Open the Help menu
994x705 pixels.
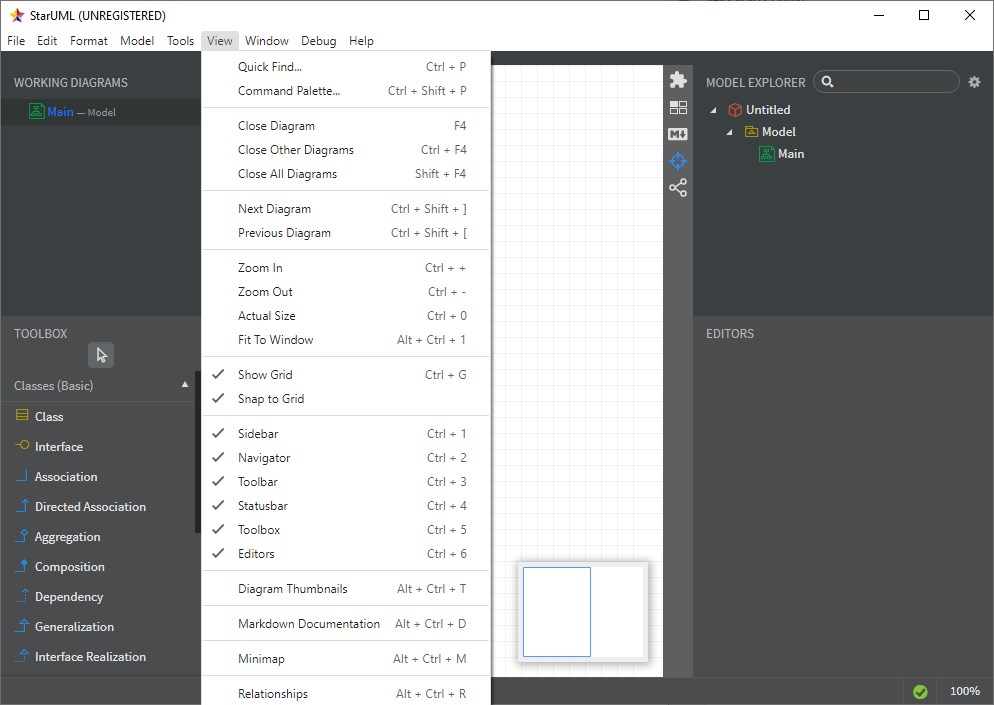(361, 41)
